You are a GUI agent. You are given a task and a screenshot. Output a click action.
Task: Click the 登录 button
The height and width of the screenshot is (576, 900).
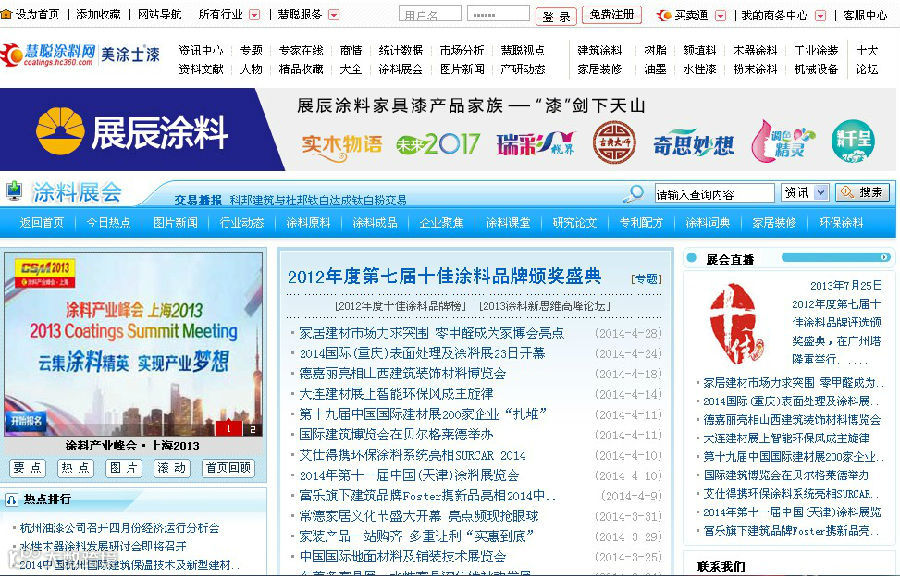(x=556, y=17)
